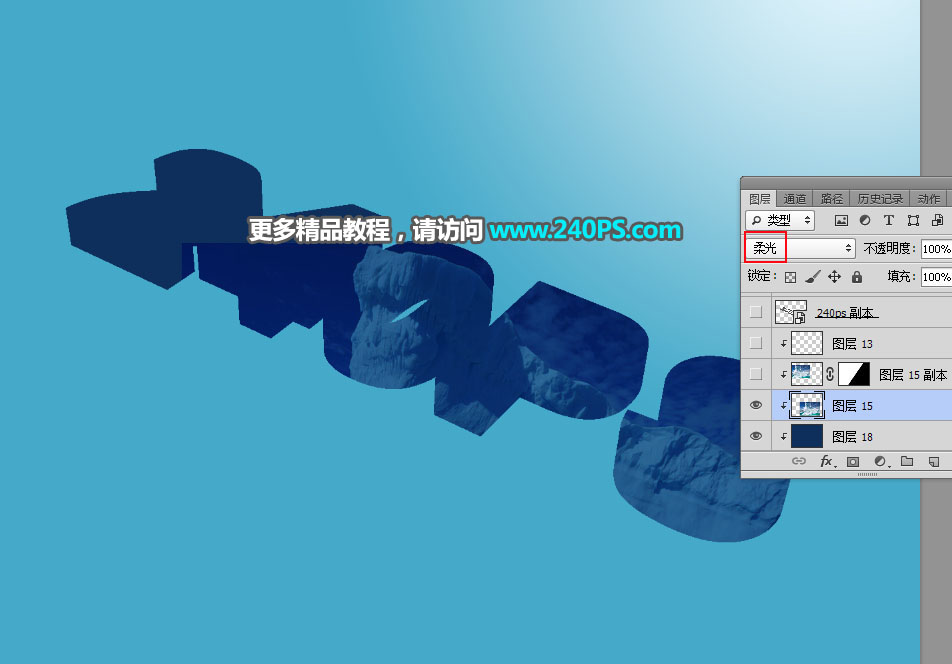Click the 填充 value field
The width and height of the screenshot is (952, 664).
(x=936, y=277)
